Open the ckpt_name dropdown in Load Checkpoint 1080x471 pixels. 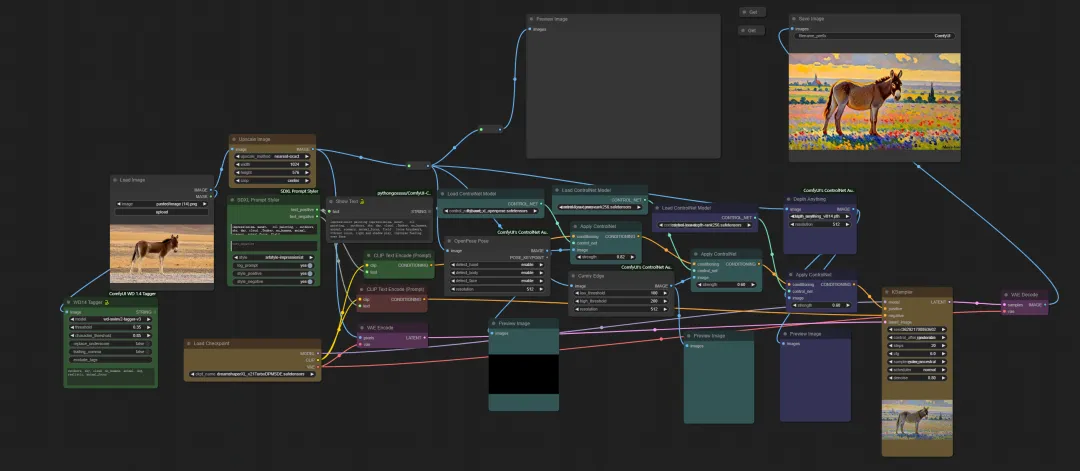252,374
